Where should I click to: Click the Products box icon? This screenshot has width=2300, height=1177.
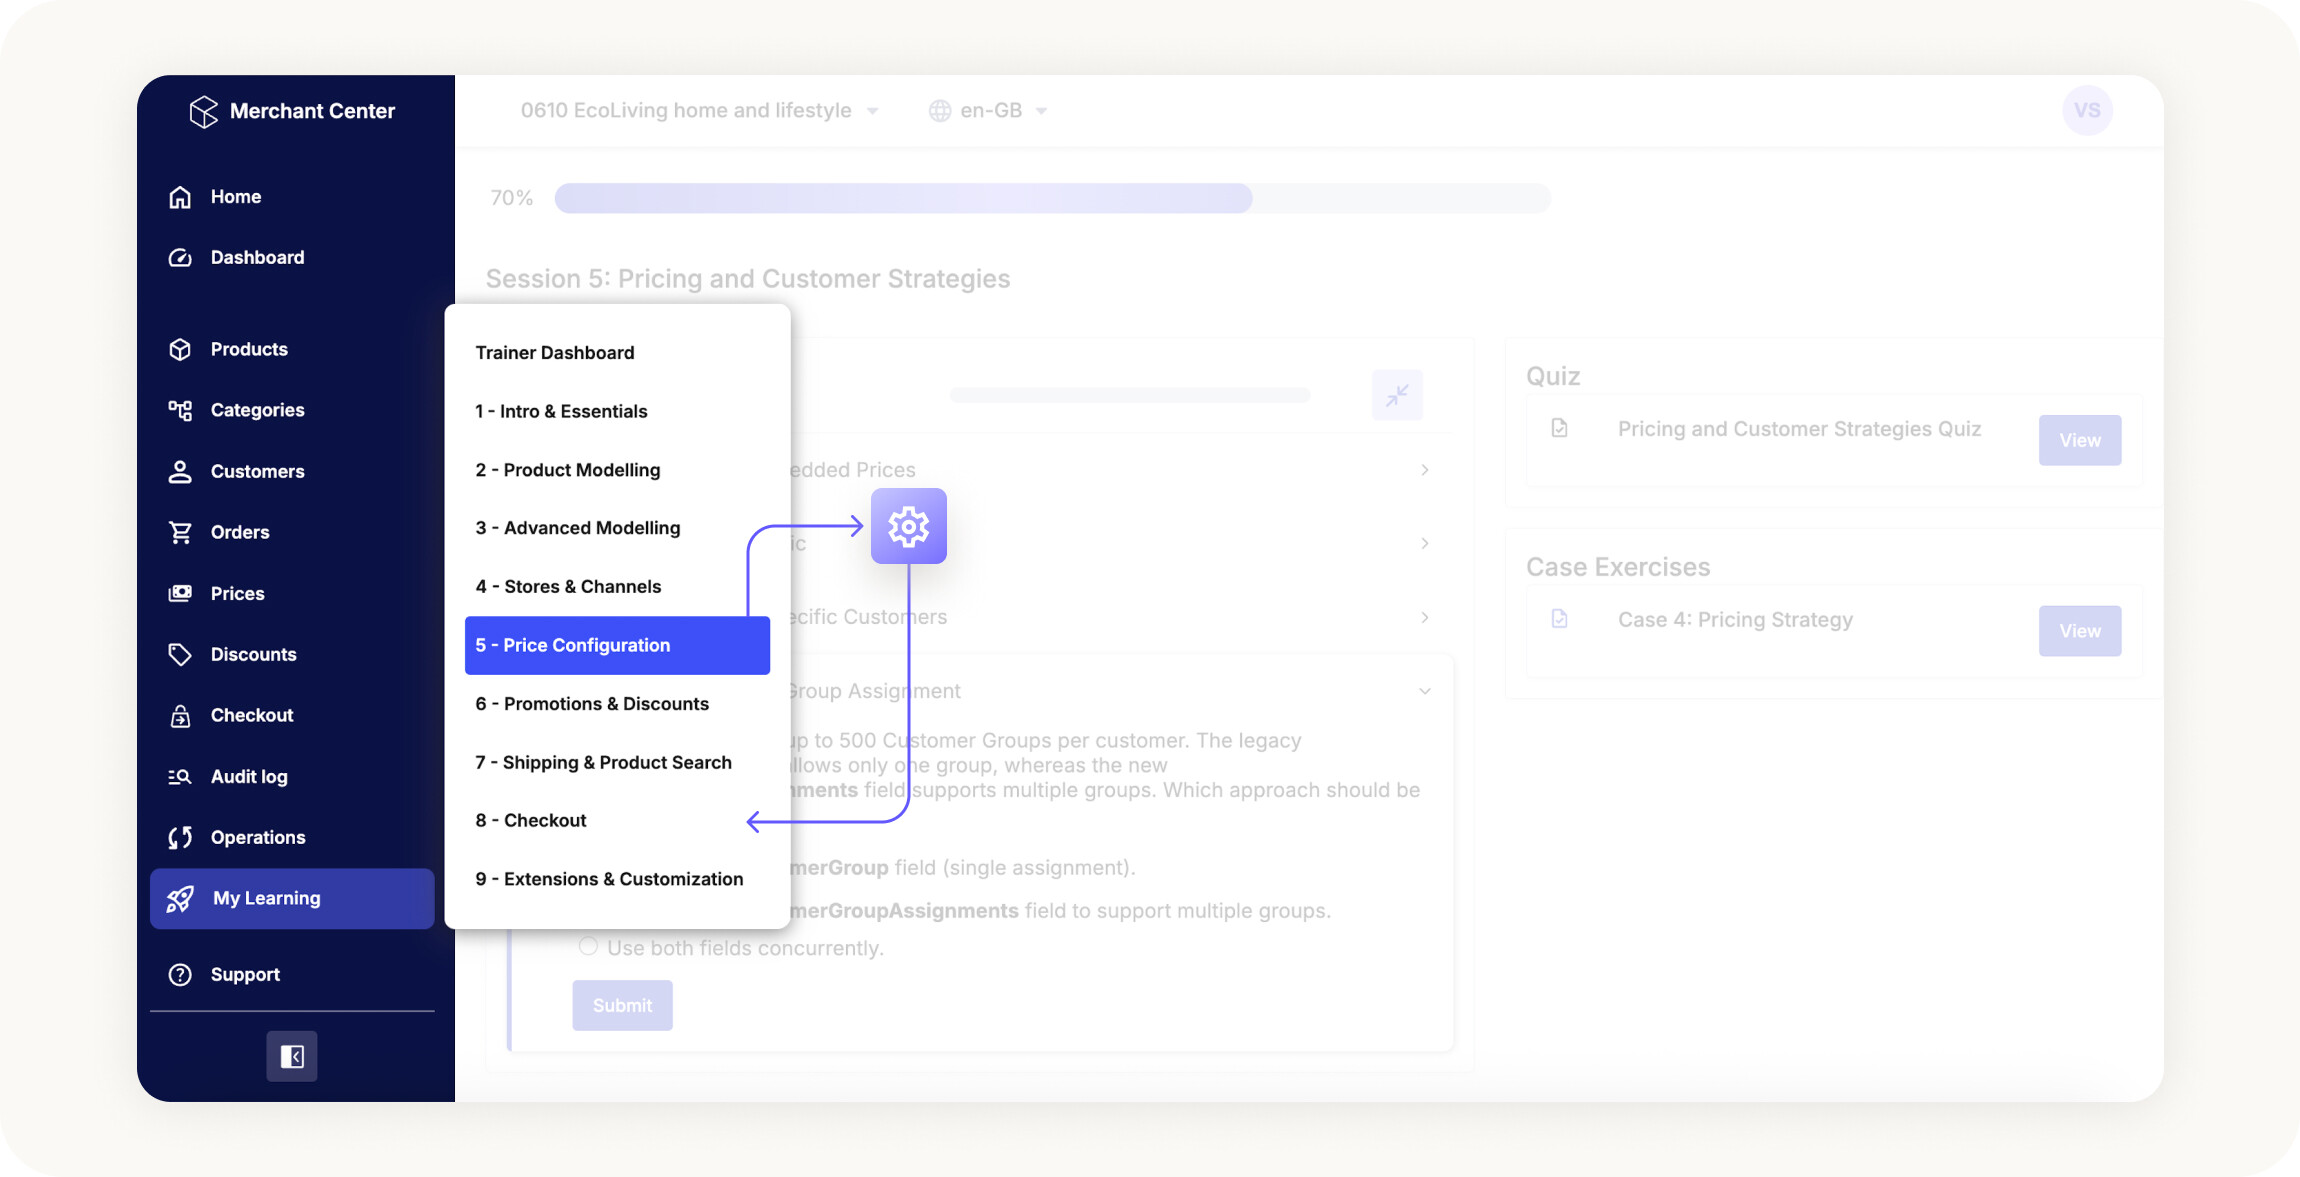[180, 349]
